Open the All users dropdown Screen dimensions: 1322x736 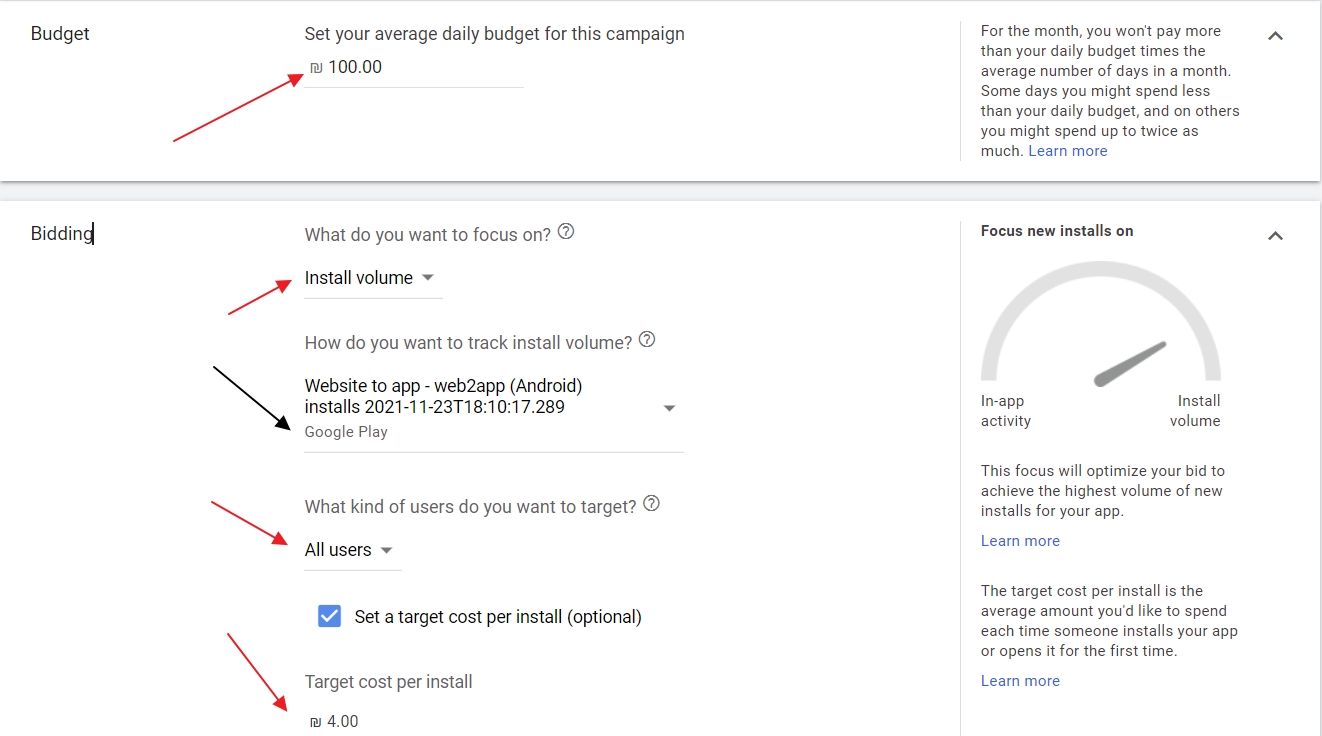click(x=350, y=550)
